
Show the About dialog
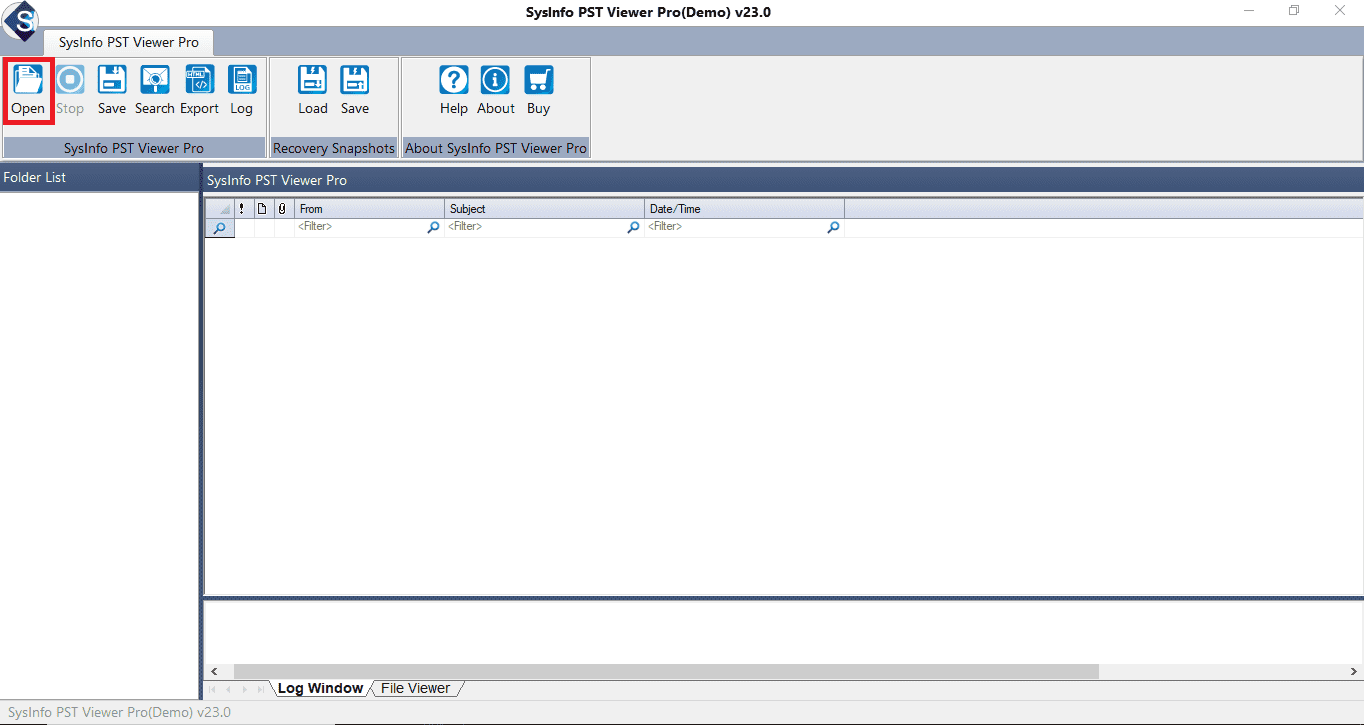[x=495, y=90]
